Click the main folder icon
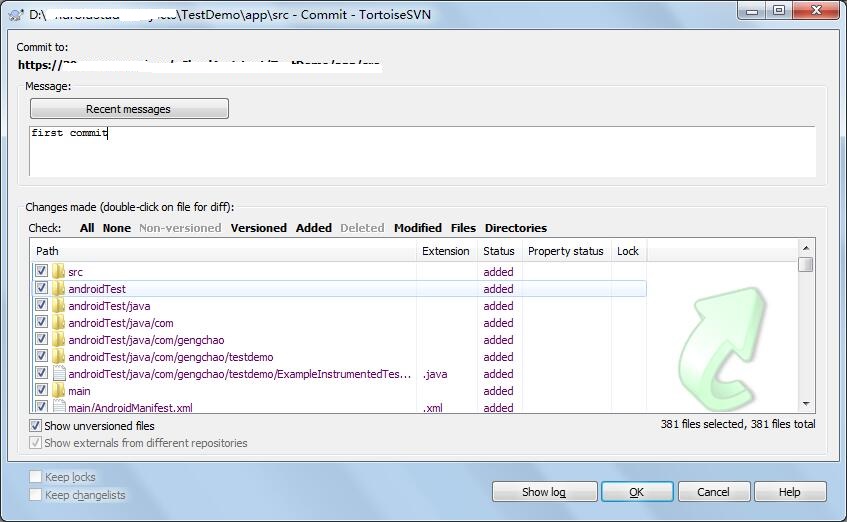The height and width of the screenshot is (522, 847). tap(58, 391)
